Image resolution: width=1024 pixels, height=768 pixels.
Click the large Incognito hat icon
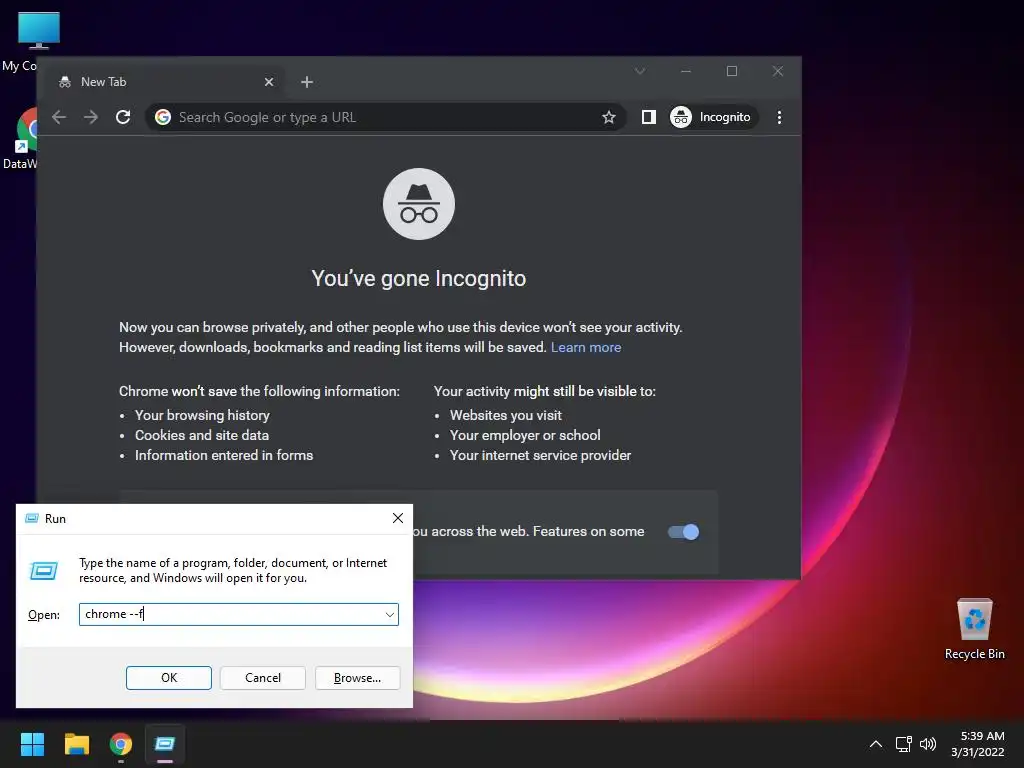[x=419, y=204]
